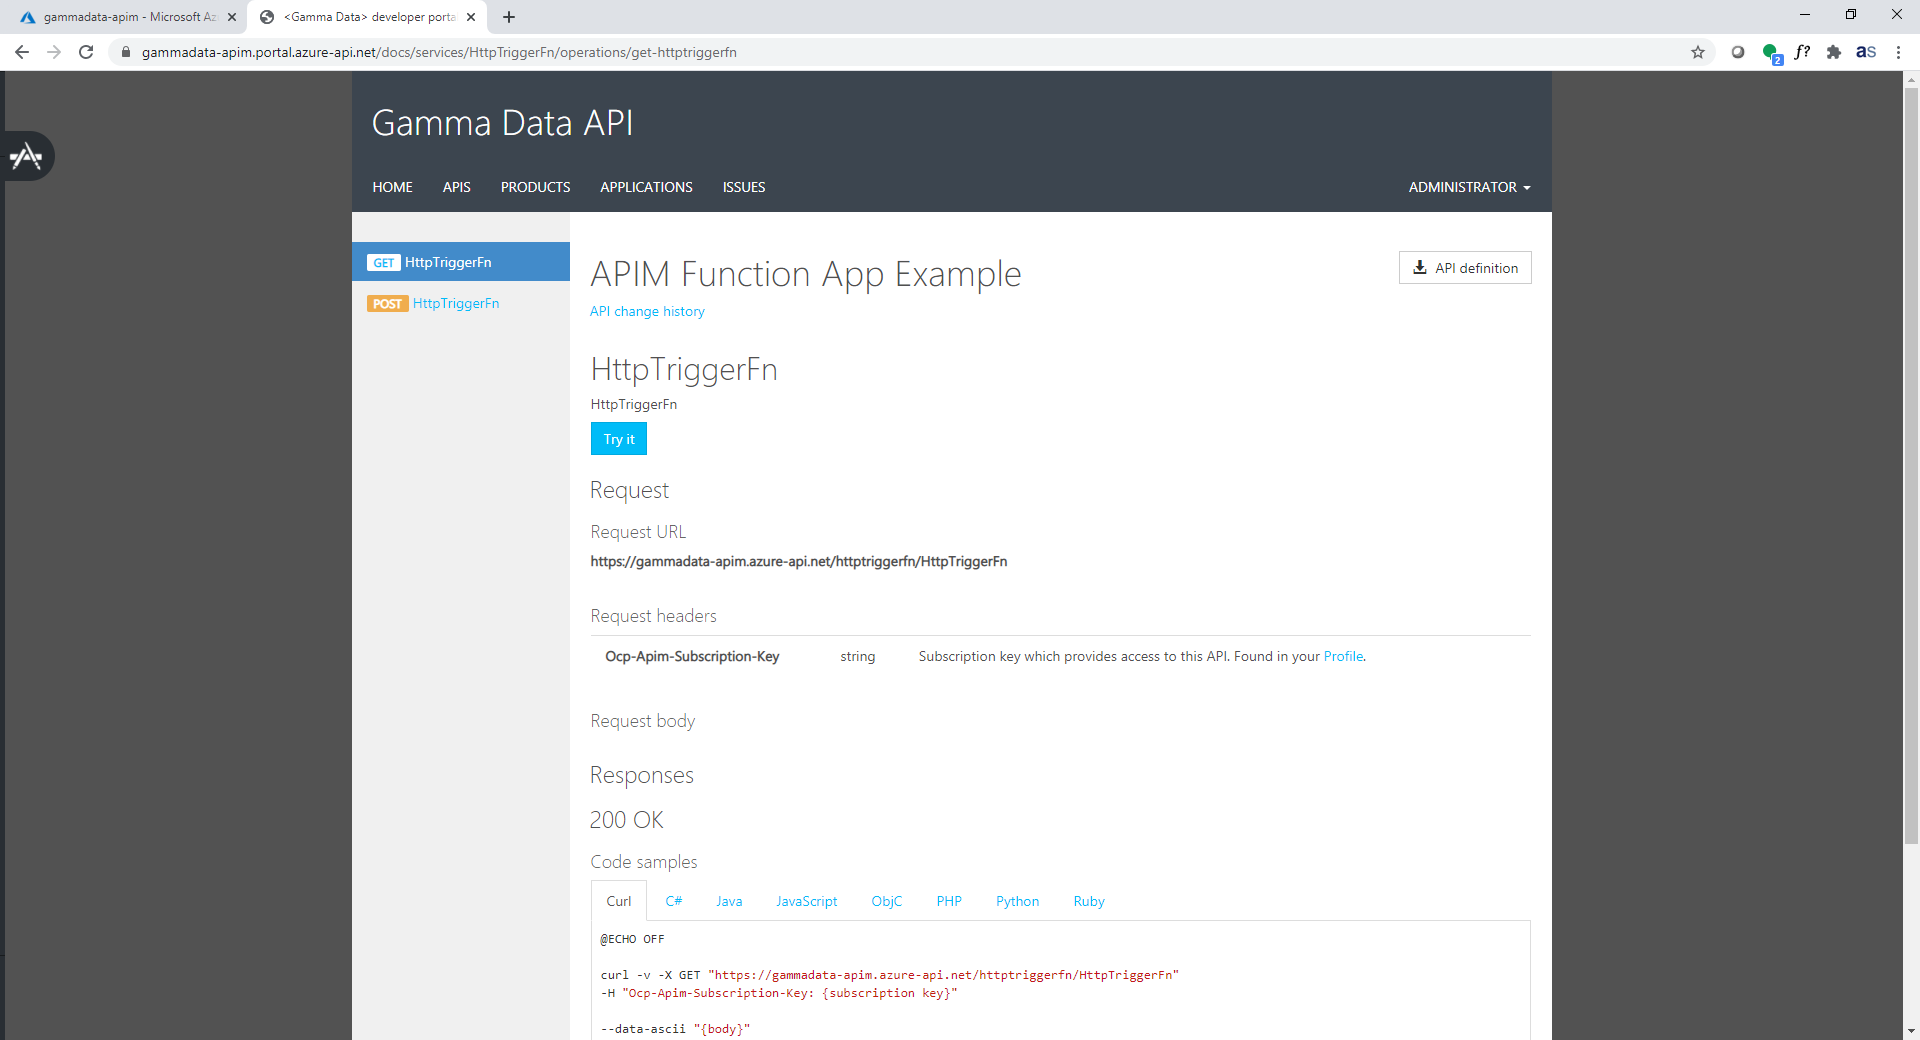Close the gammadata-apim Microsoft Azure tab
The image size is (1920, 1040).
pyautogui.click(x=232, y=17)
